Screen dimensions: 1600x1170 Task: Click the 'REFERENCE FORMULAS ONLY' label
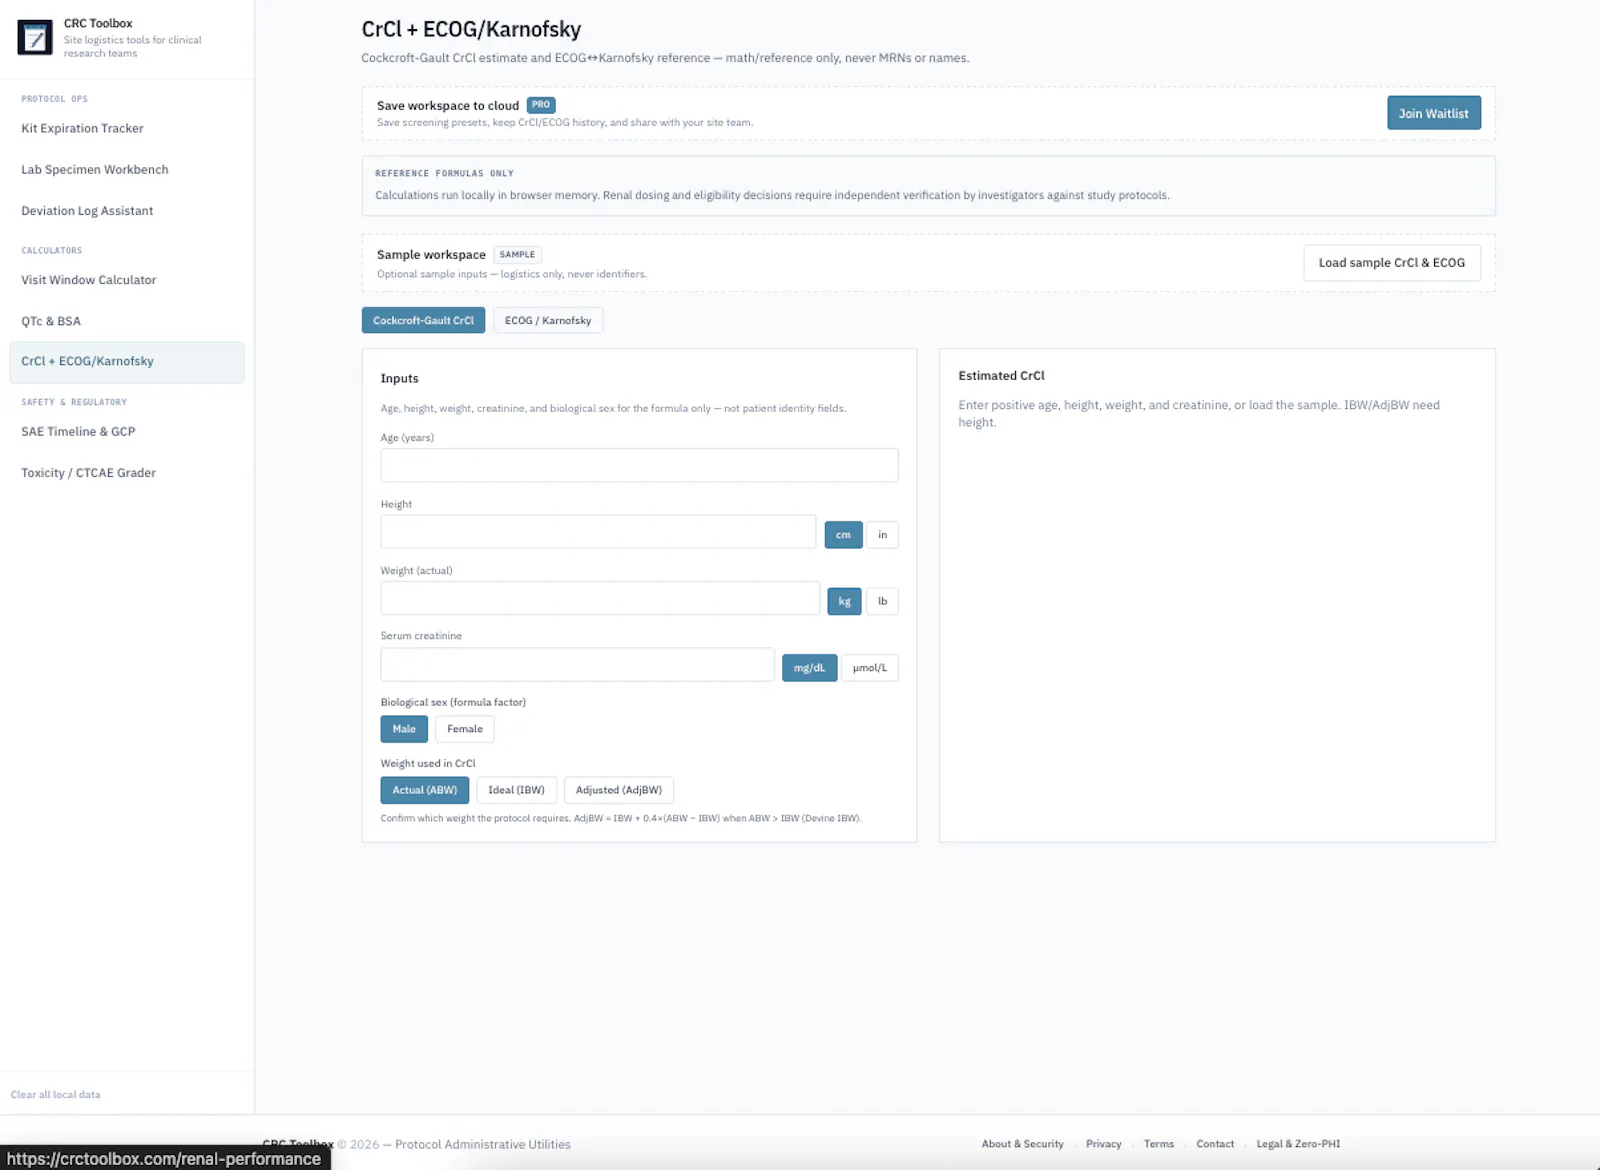[444, 173]
